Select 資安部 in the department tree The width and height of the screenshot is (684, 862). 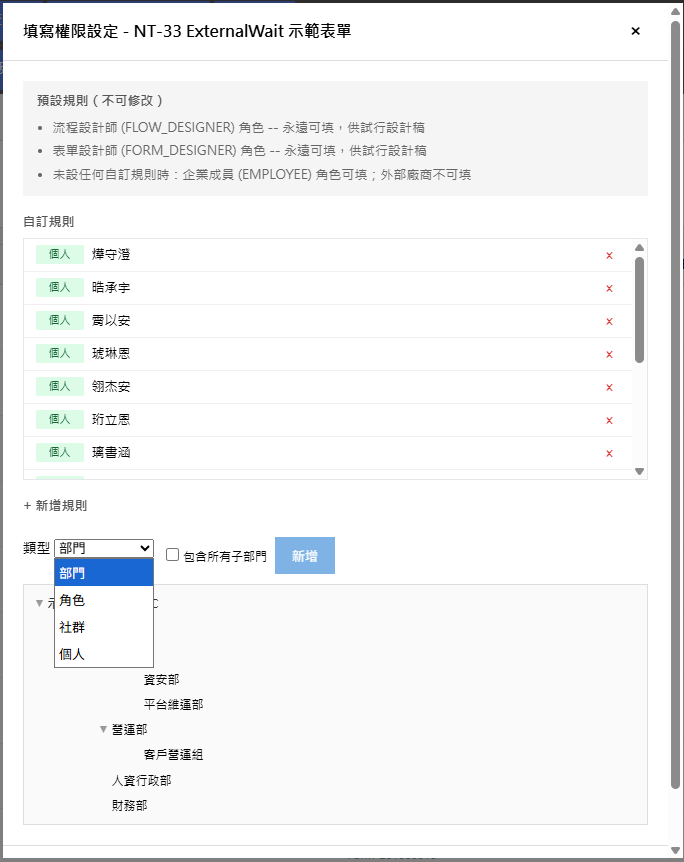162,679
